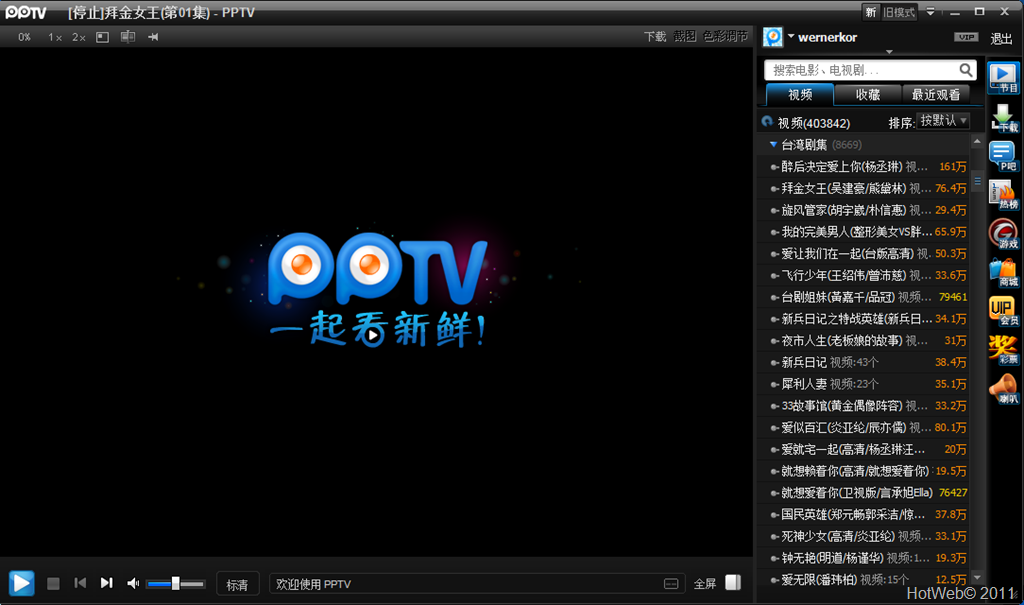Switch to 新 mode
This screenshot has height=605, width=1024.
click(x=871, y=12)
